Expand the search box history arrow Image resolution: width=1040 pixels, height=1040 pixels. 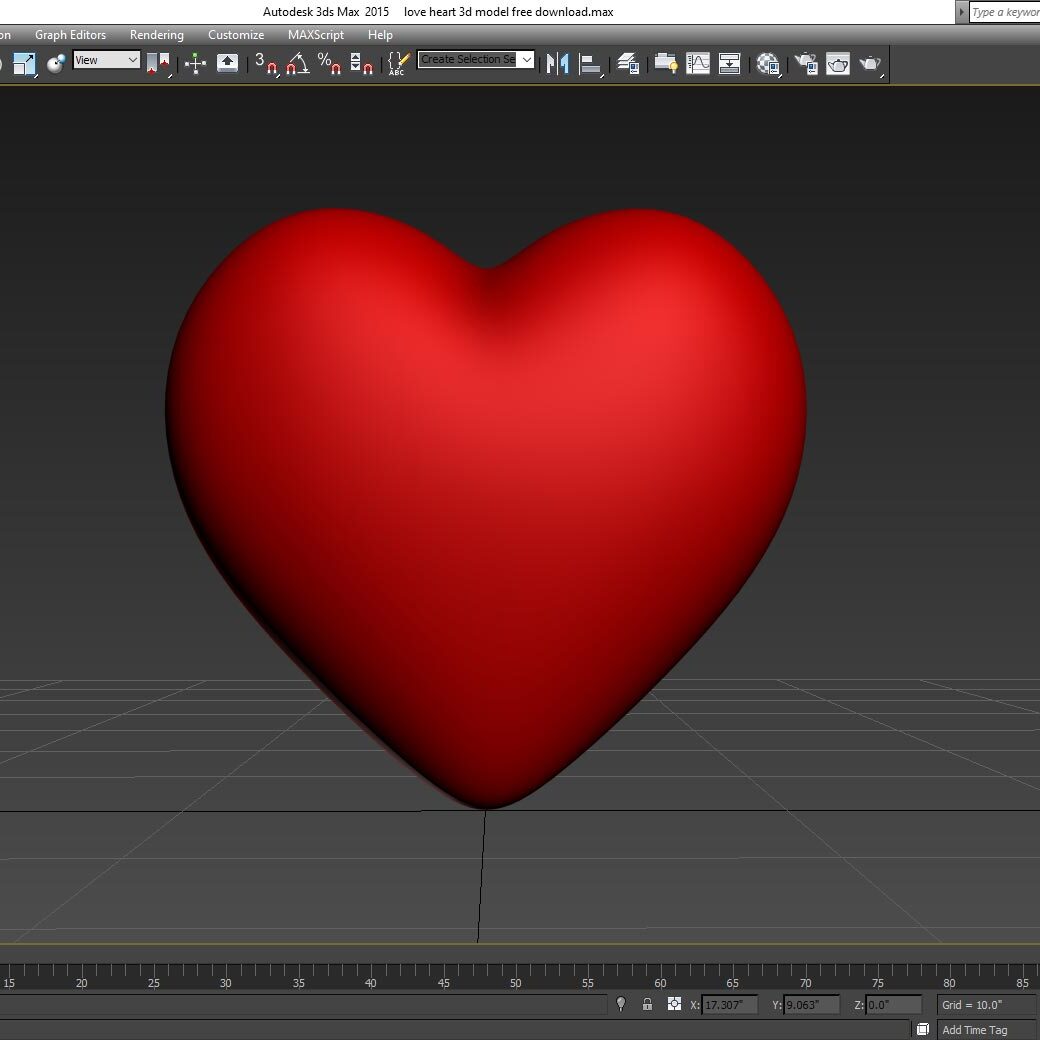(x=962, y=12)
